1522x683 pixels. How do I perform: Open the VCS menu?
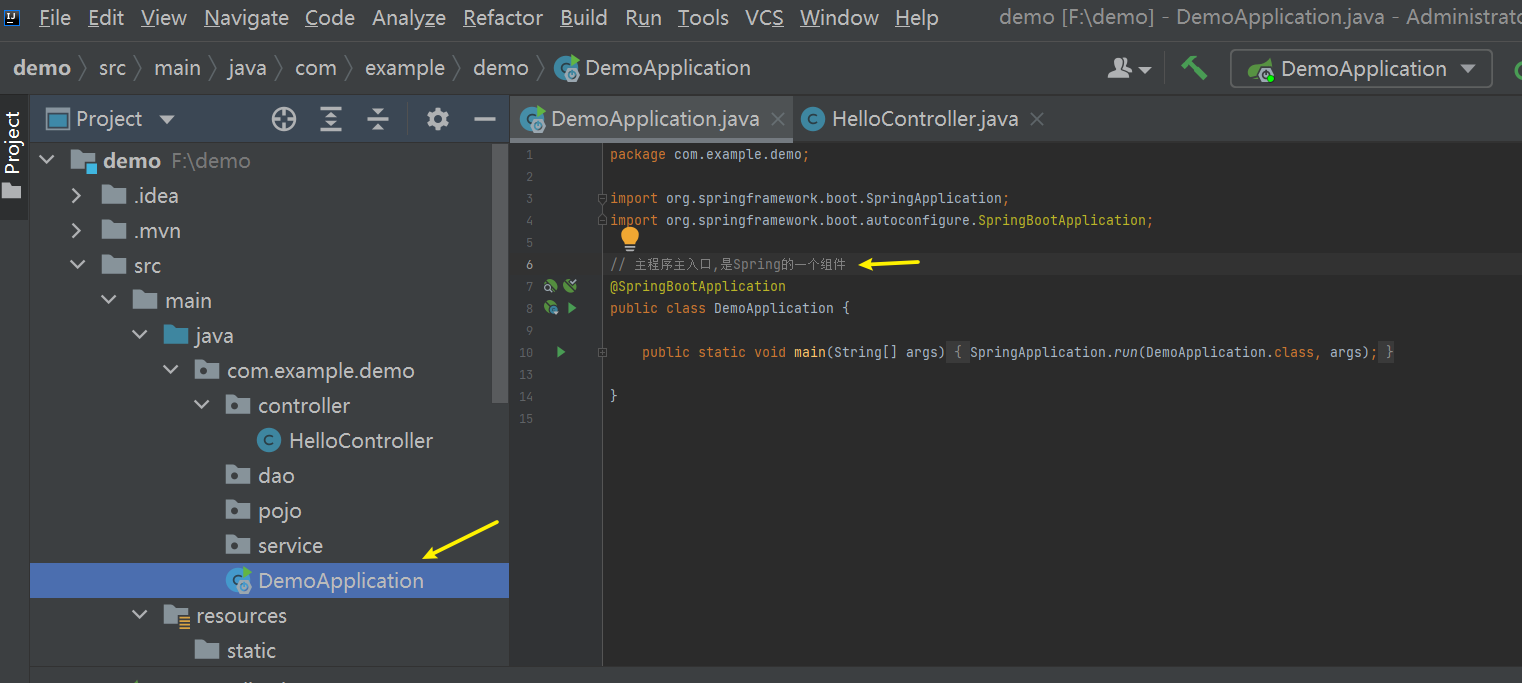[764, 18]
